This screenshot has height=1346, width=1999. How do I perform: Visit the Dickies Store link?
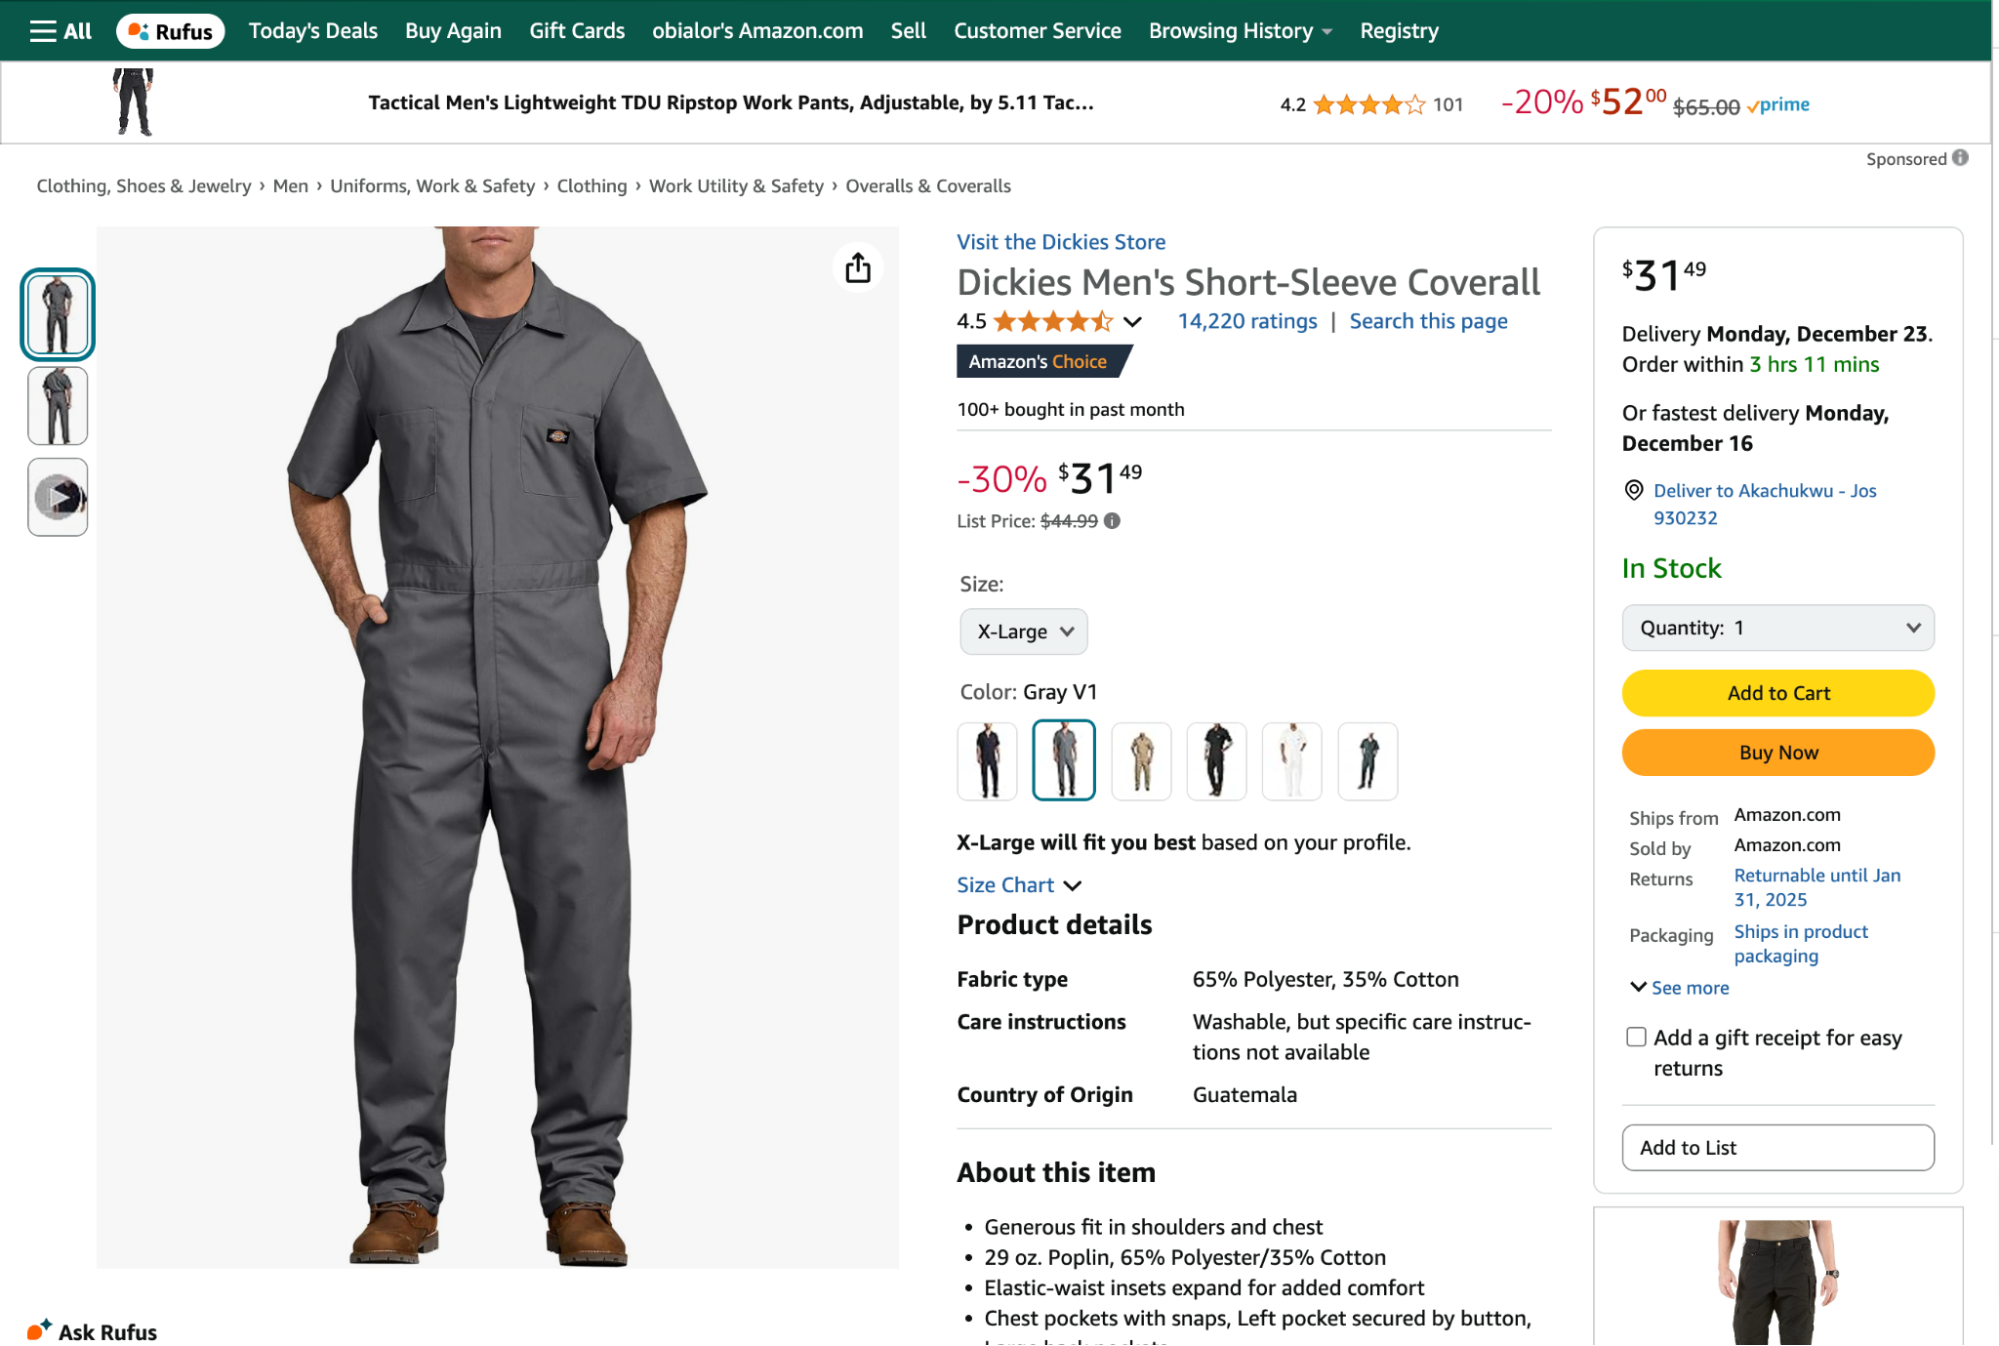[x=1060, y=241]
